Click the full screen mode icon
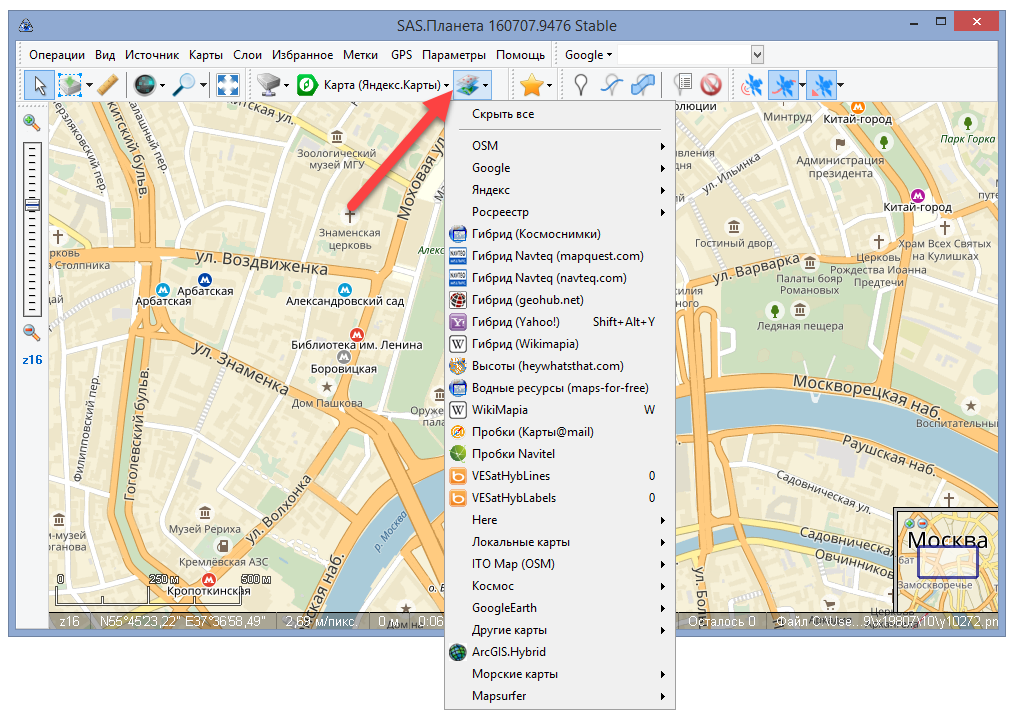Image resolution: width=1013 pixels, height=716 pixels. (x=228, y=85)
